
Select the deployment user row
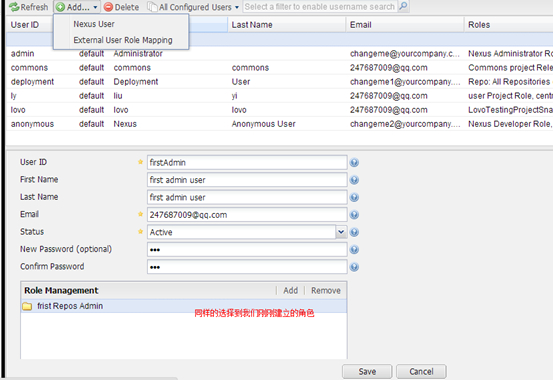280,82
